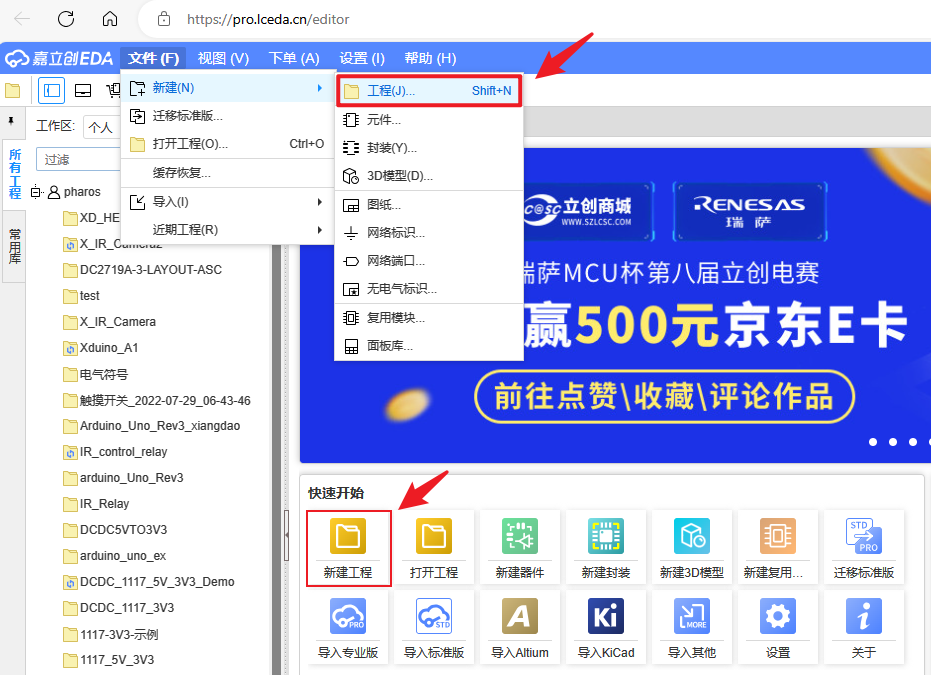The image size is (931, 675).
Task: Click the 导入Altium icon
Action: click(520, 616)
